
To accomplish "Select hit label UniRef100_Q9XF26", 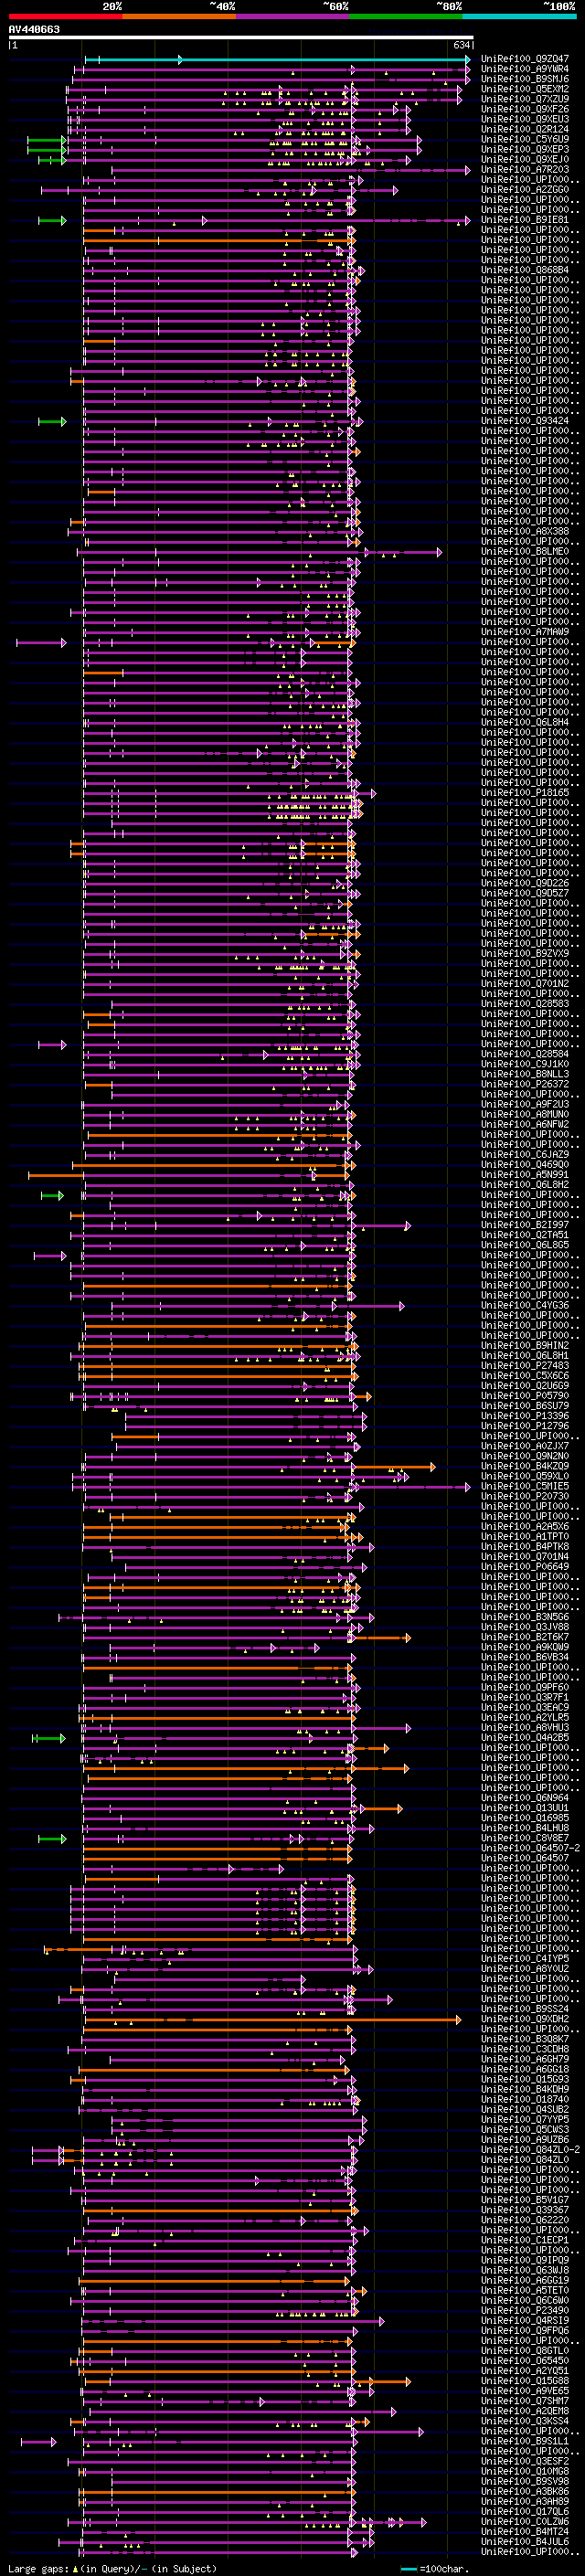I will point(525,109).
